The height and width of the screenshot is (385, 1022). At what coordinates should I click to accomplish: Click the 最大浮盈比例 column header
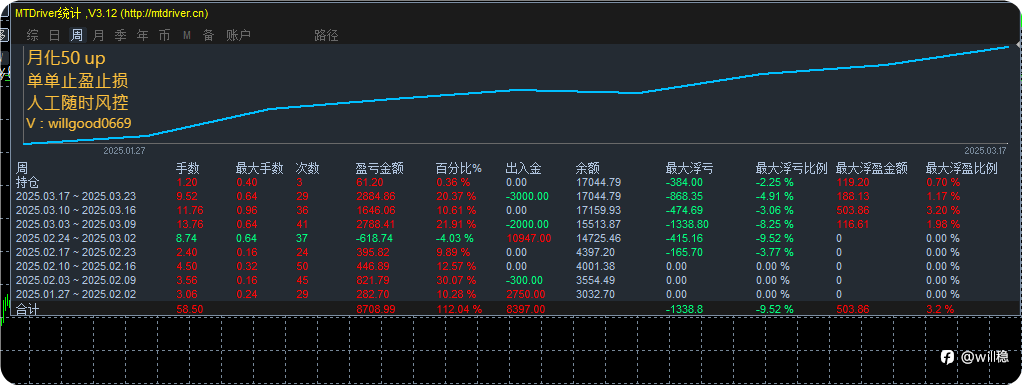point(961,169)
